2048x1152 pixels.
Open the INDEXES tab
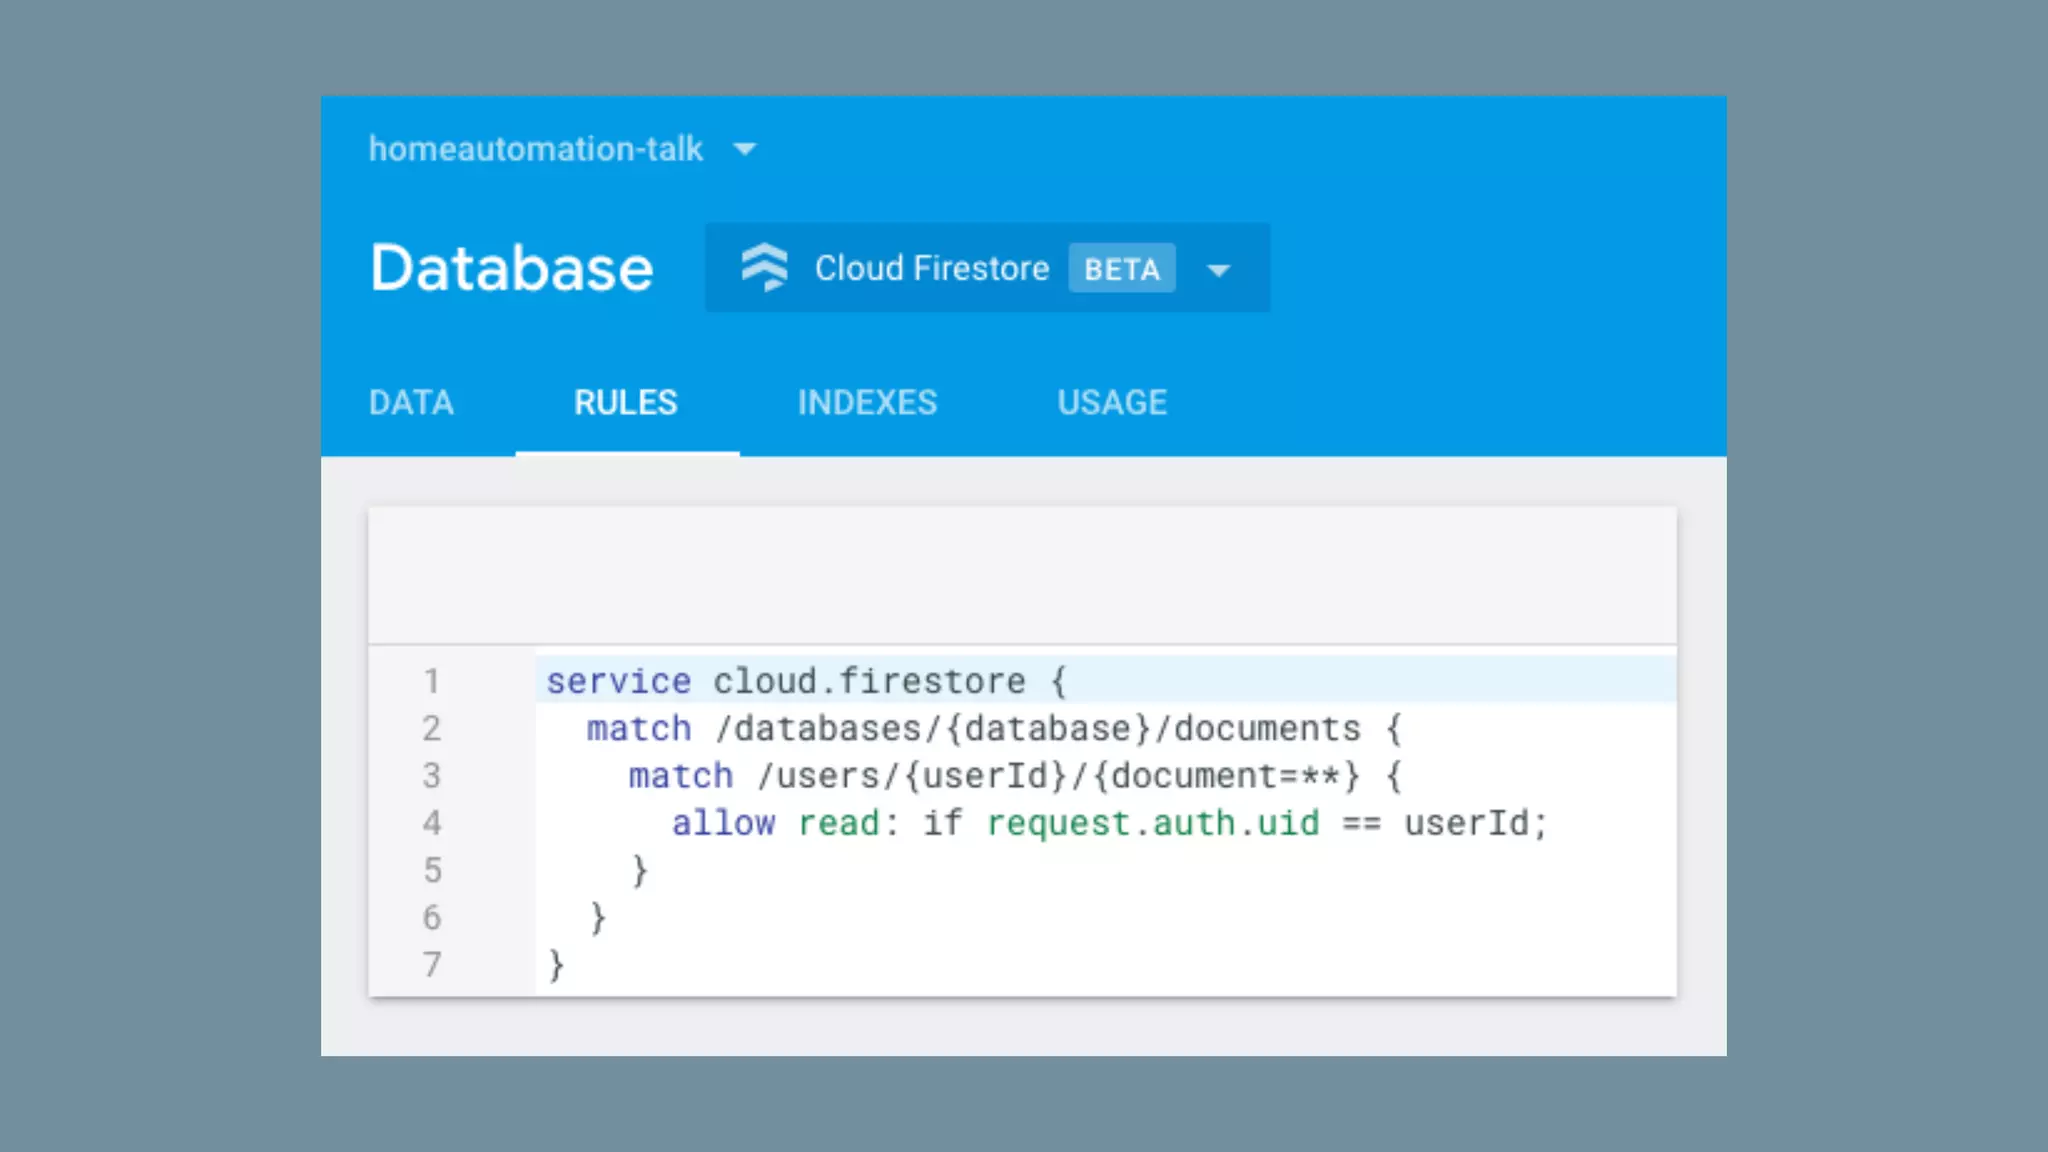(x=867, y=402)
